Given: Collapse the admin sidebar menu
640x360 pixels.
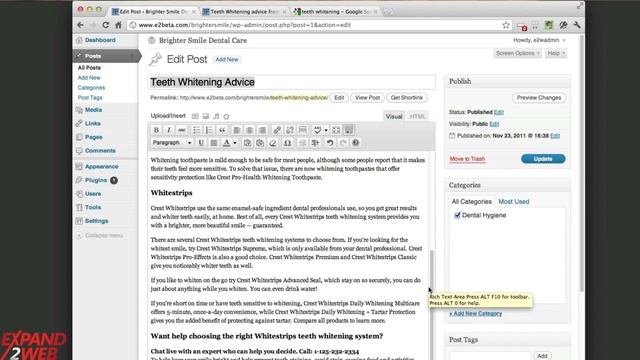Looking at the screenshot, I should coord(100,236).
